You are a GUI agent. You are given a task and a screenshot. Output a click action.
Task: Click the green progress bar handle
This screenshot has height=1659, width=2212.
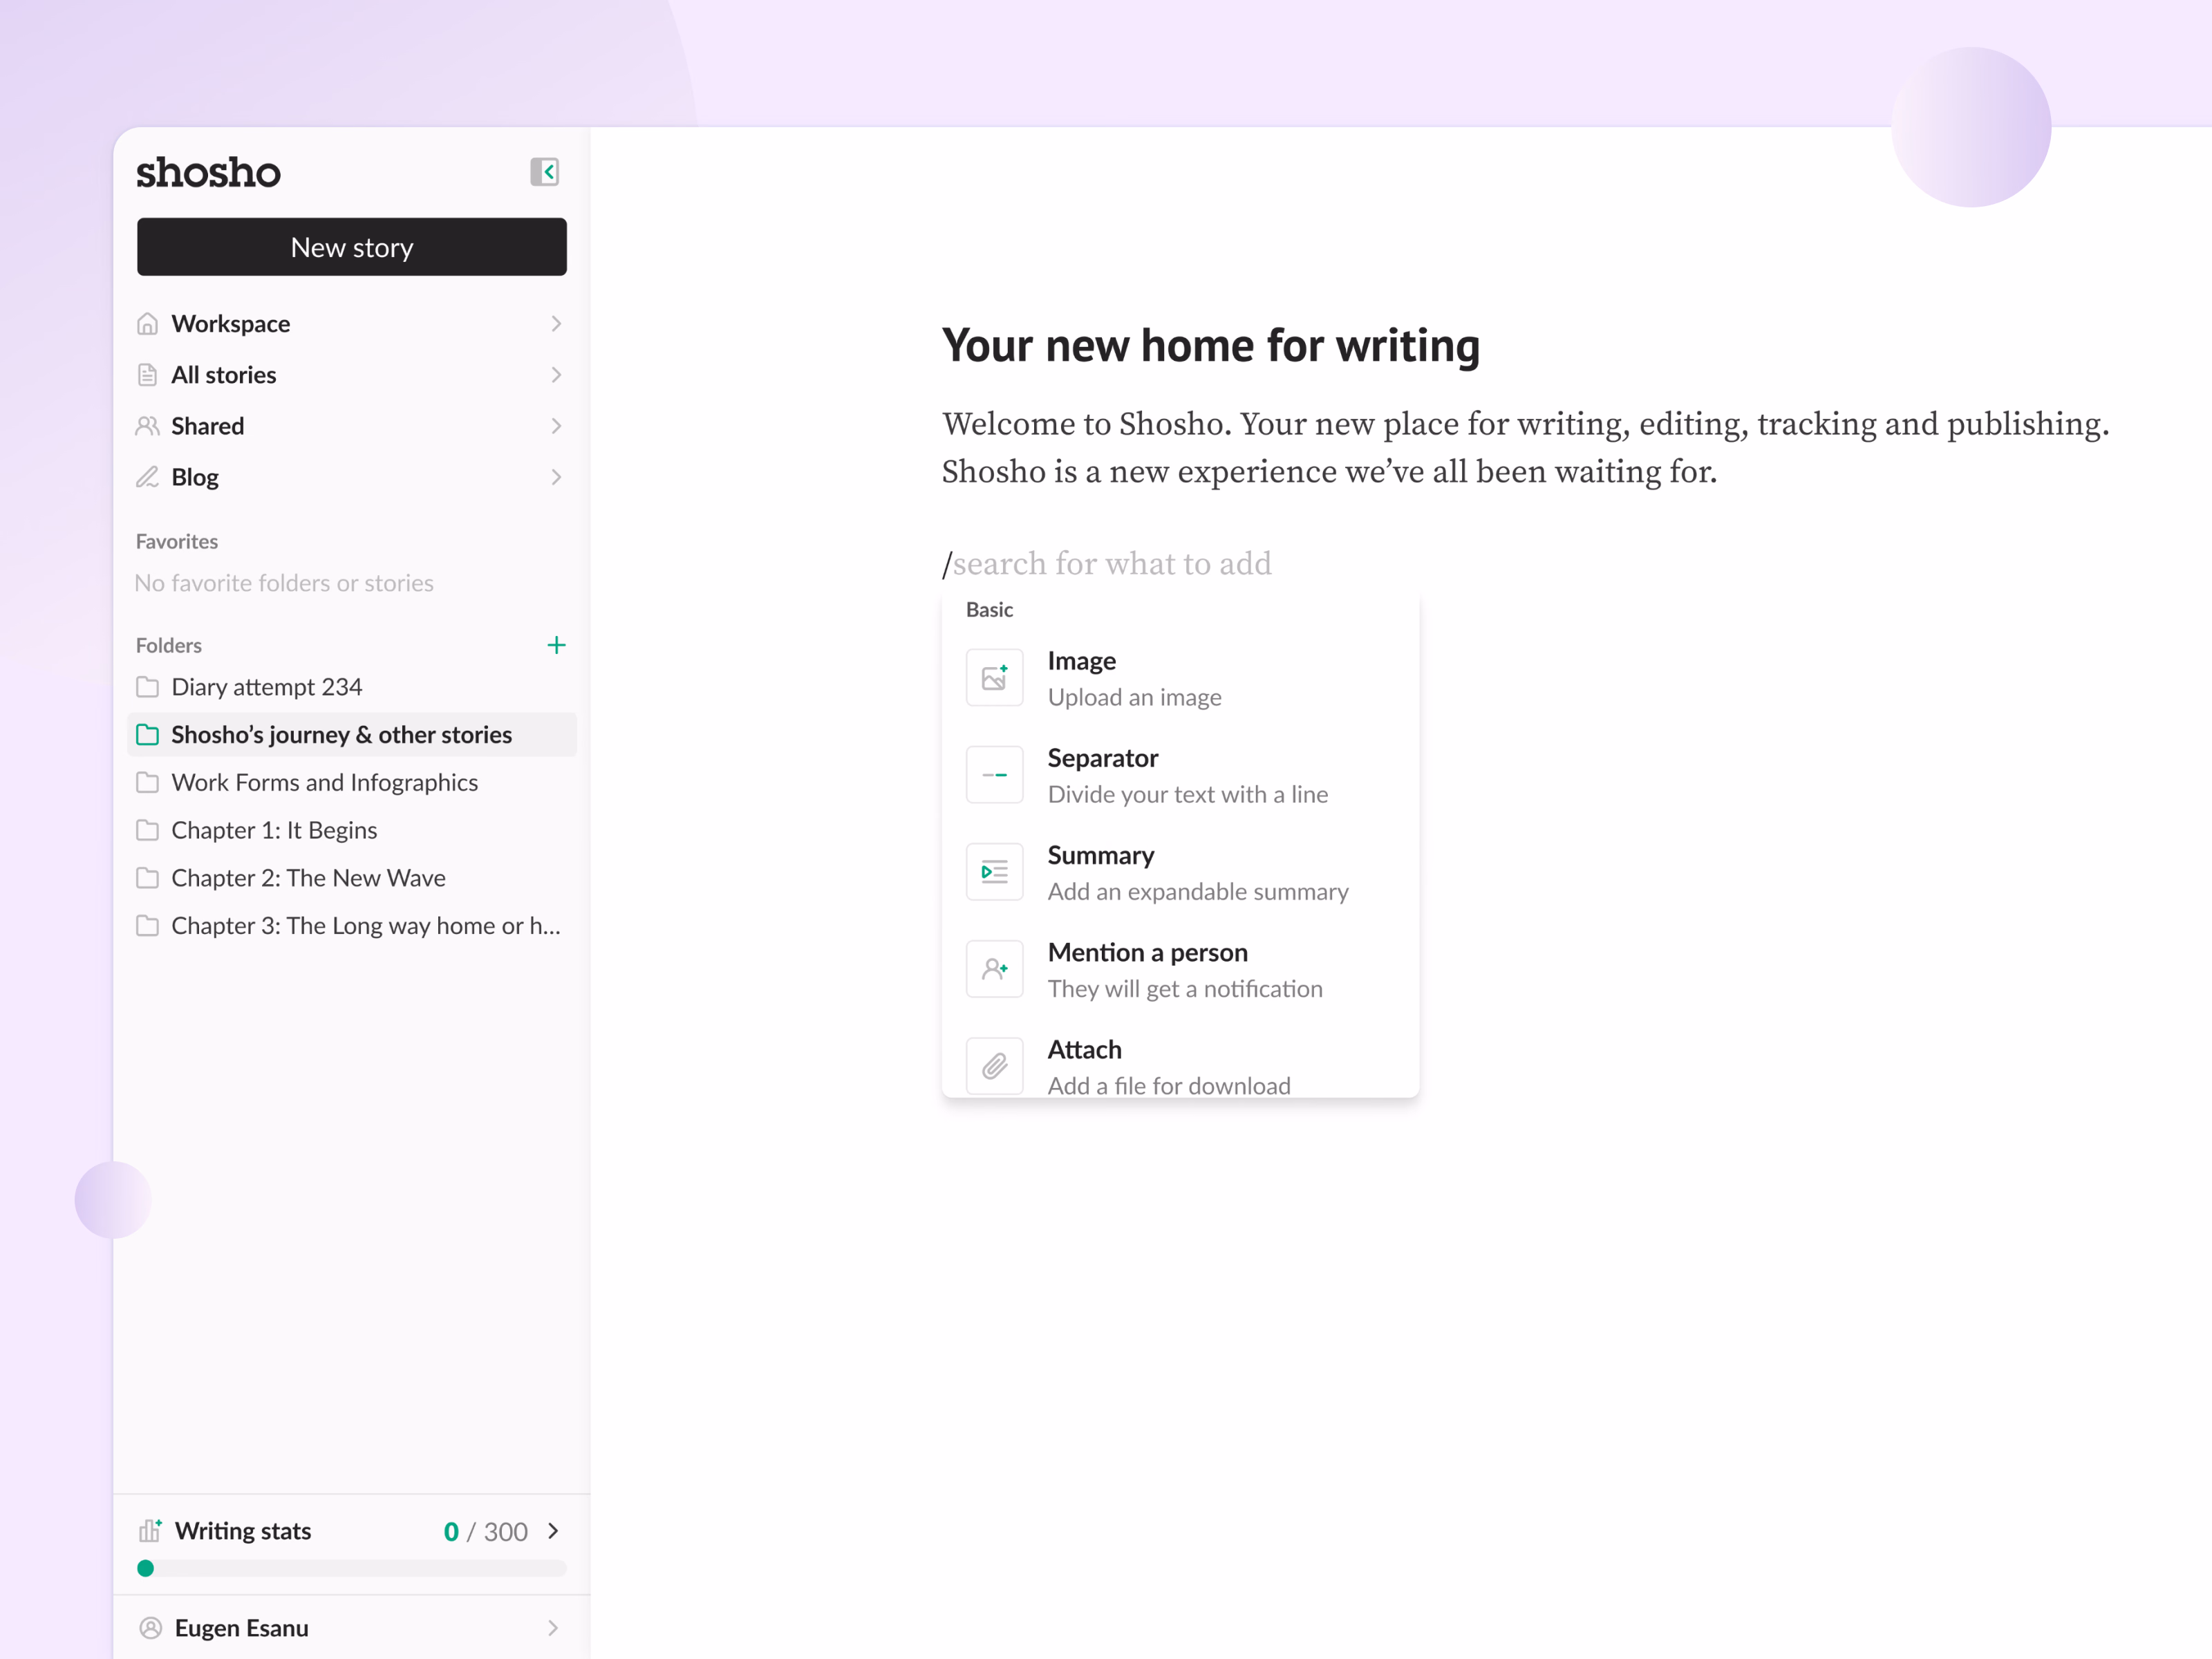point(146,1568)
